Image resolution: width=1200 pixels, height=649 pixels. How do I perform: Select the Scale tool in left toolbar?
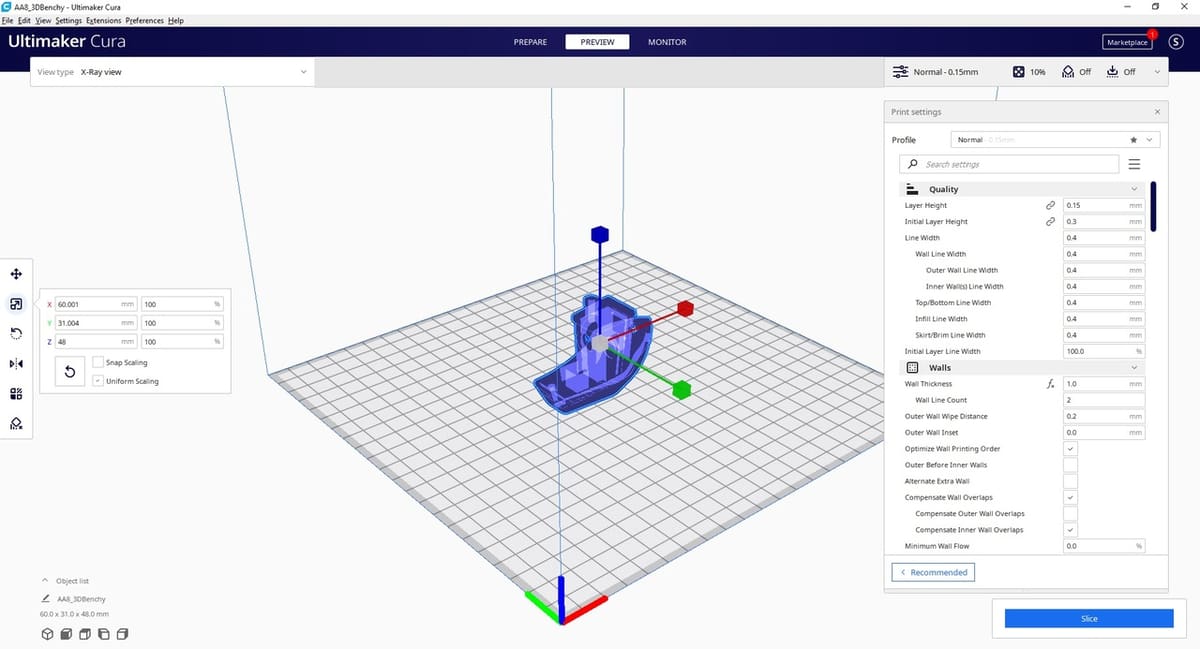tap(16, 303)
